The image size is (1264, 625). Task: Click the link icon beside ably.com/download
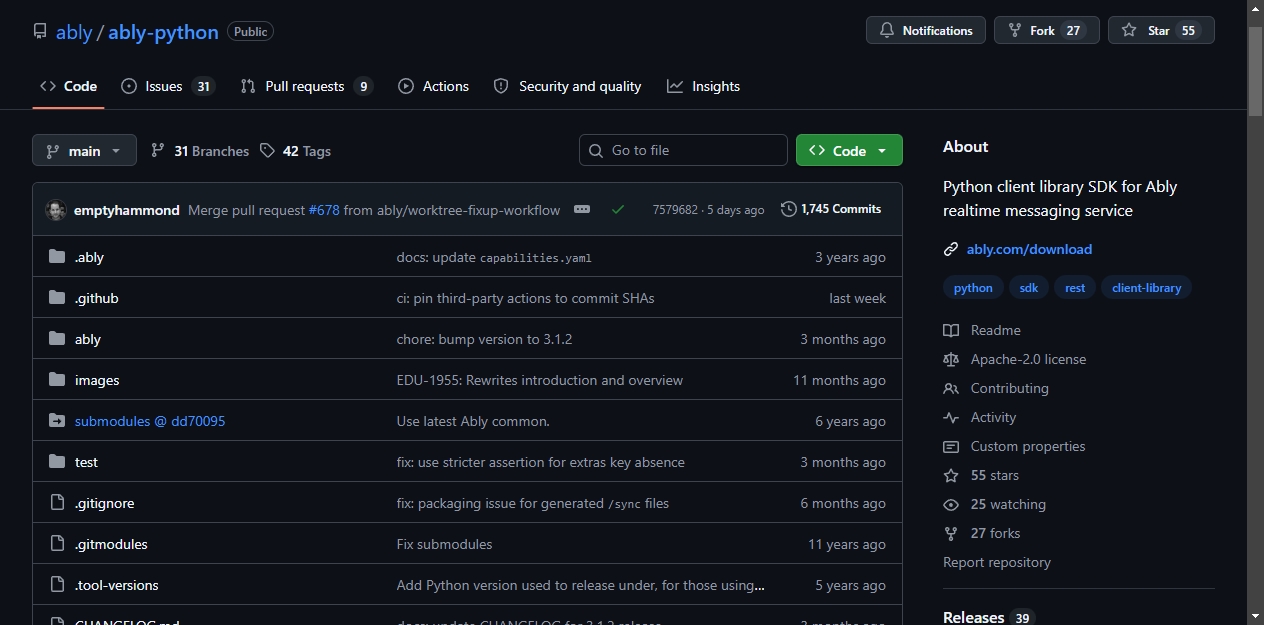pos(951,249)
